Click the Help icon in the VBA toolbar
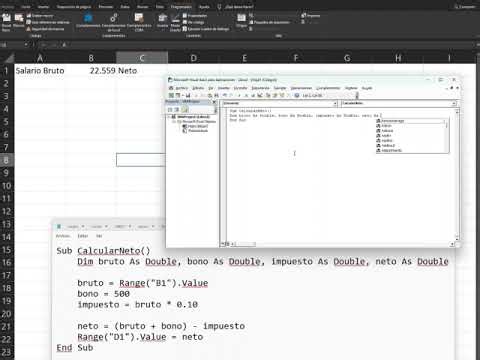This screenshot has width=480, height=360. pos(297,95)
